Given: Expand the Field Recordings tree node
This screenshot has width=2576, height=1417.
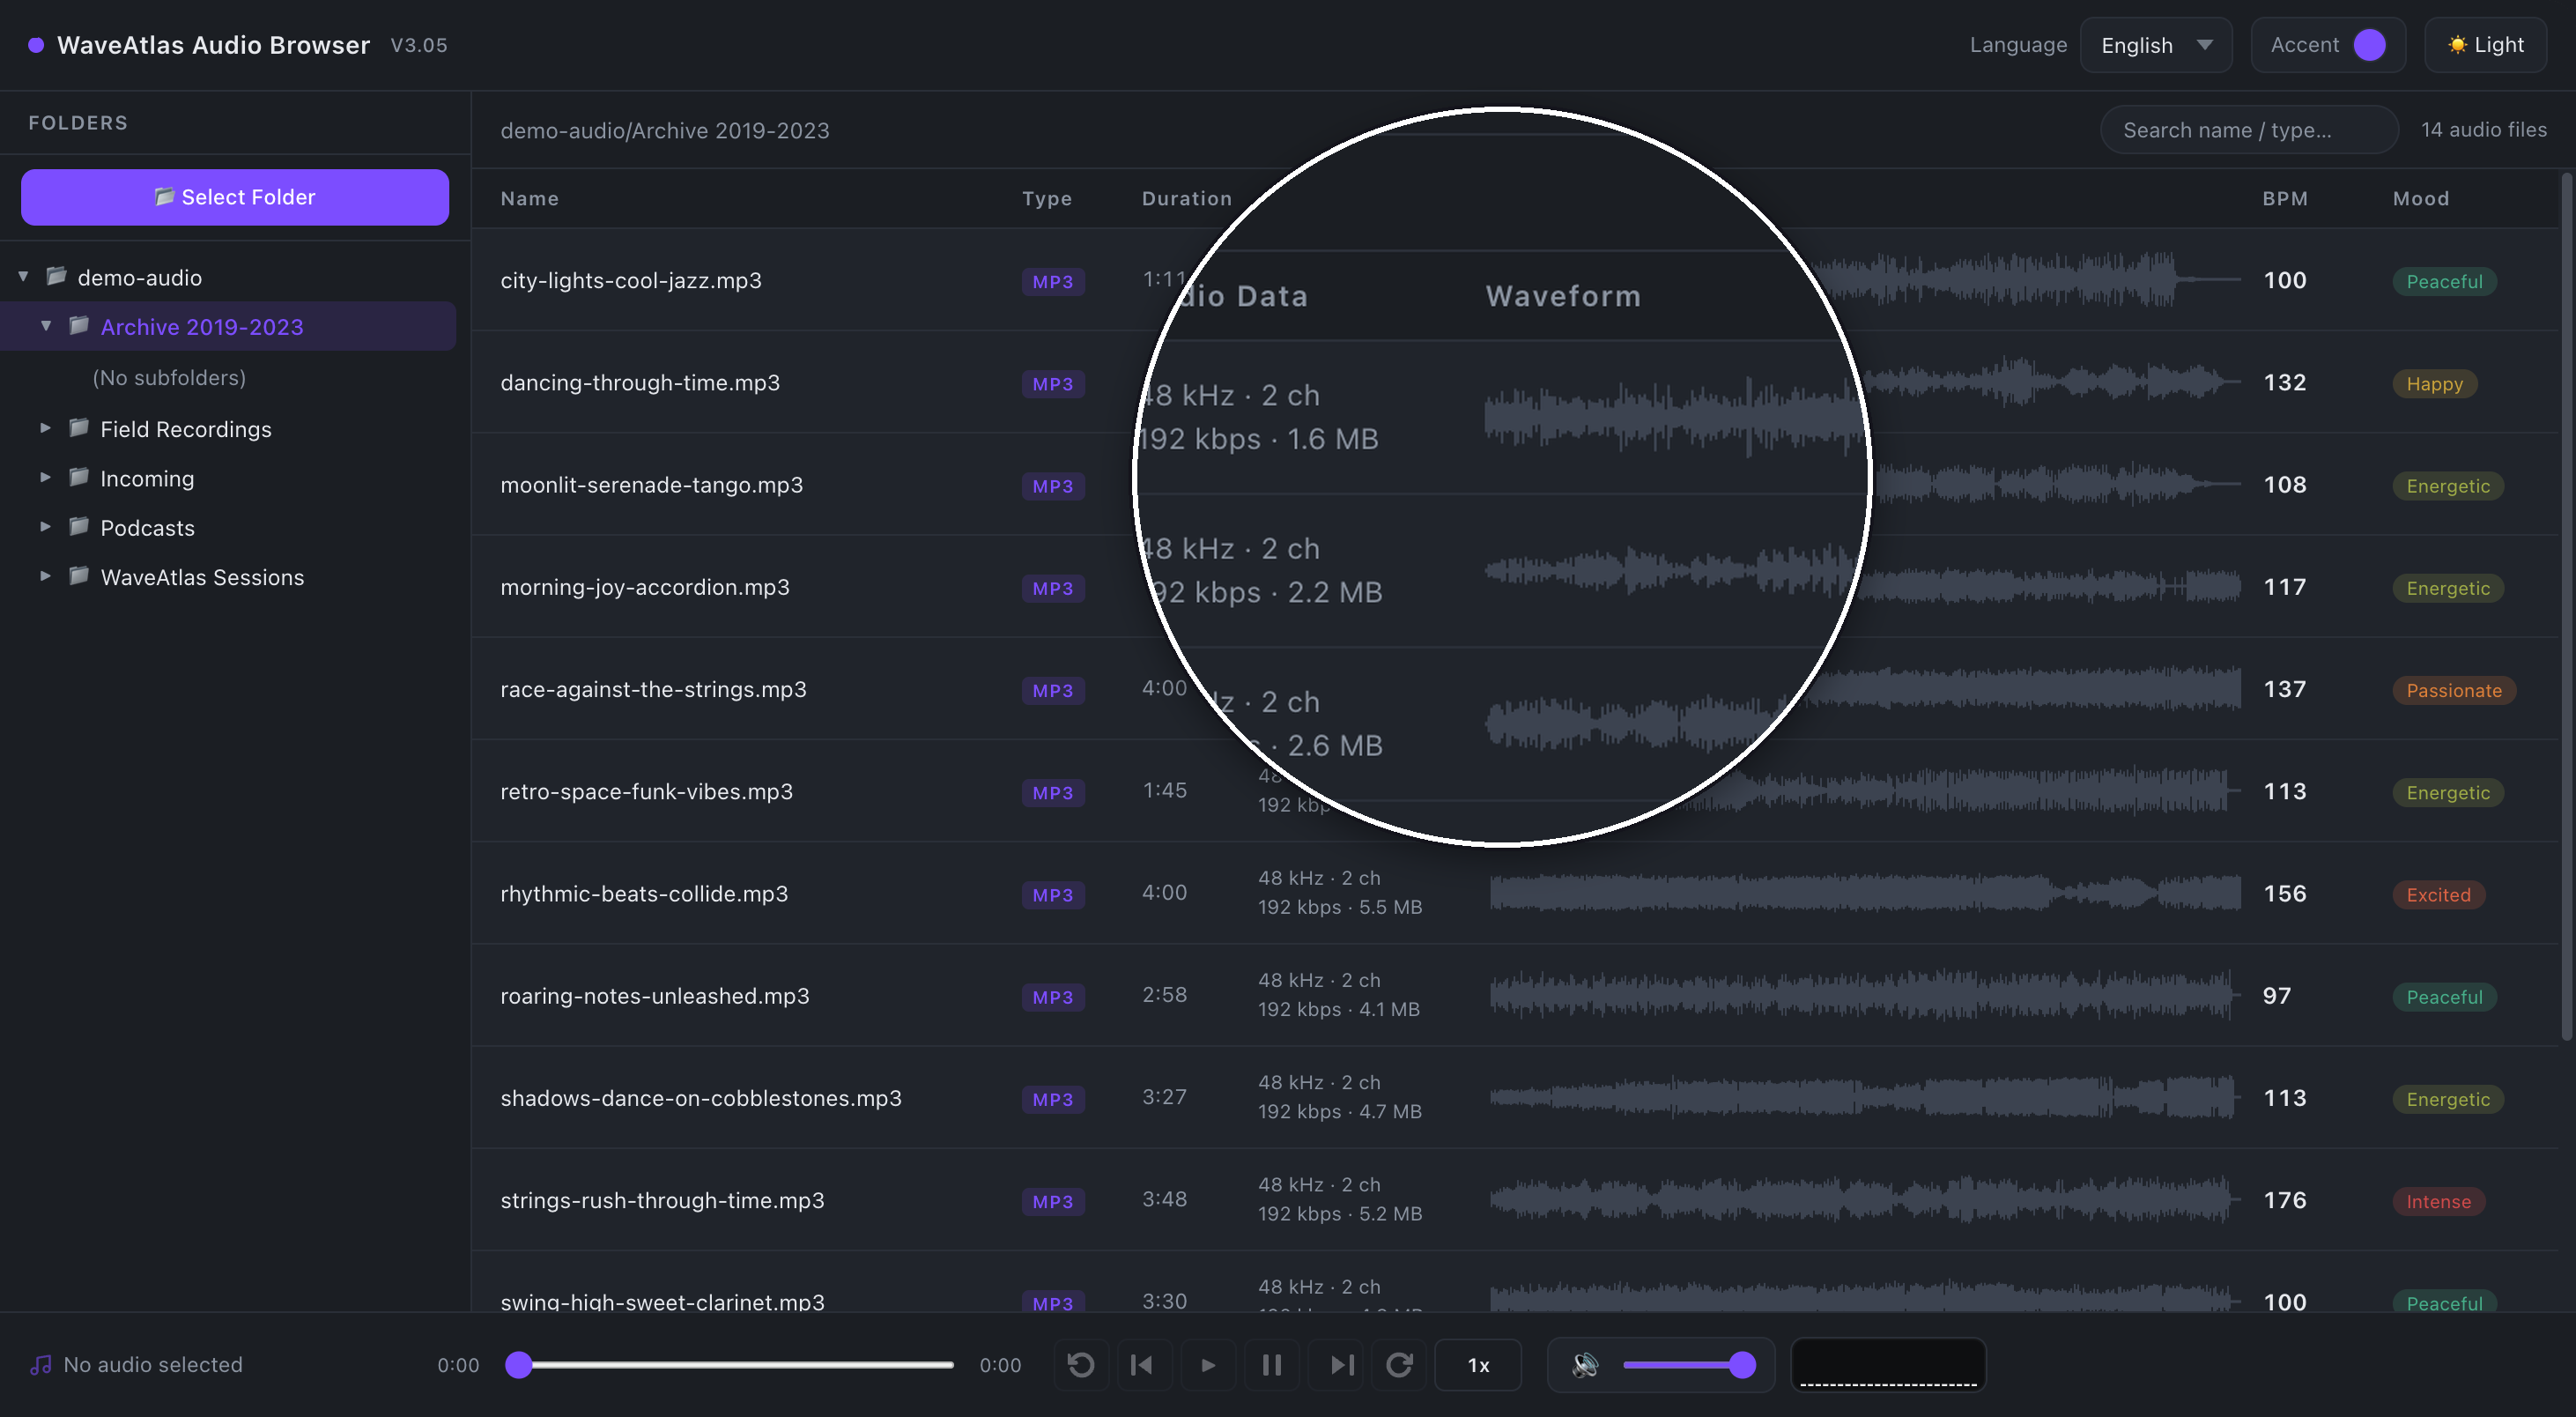Looking at the screenshot, I should click(46, 428).
